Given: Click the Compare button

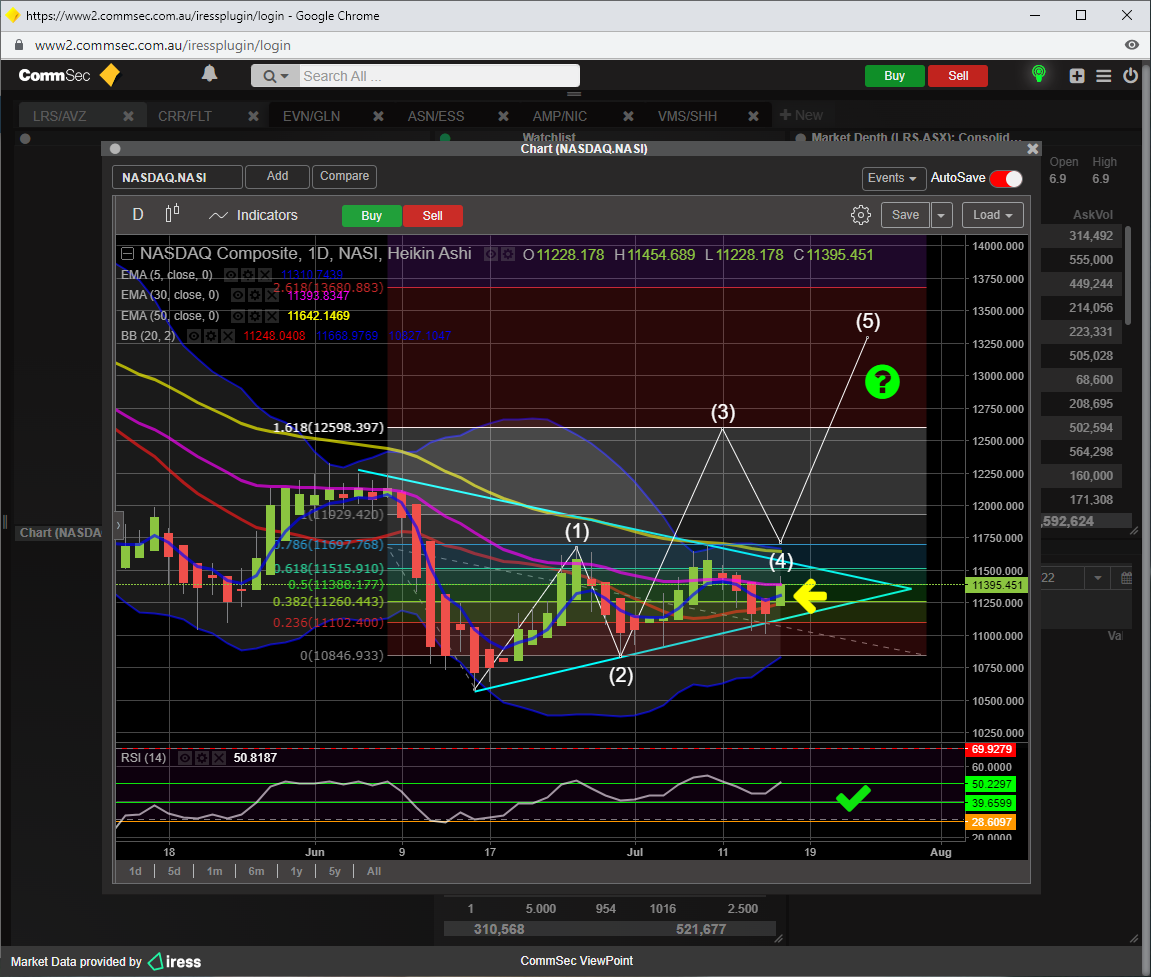Looking at the screenshot, I should pyautogui.click(x=344, y=176).
